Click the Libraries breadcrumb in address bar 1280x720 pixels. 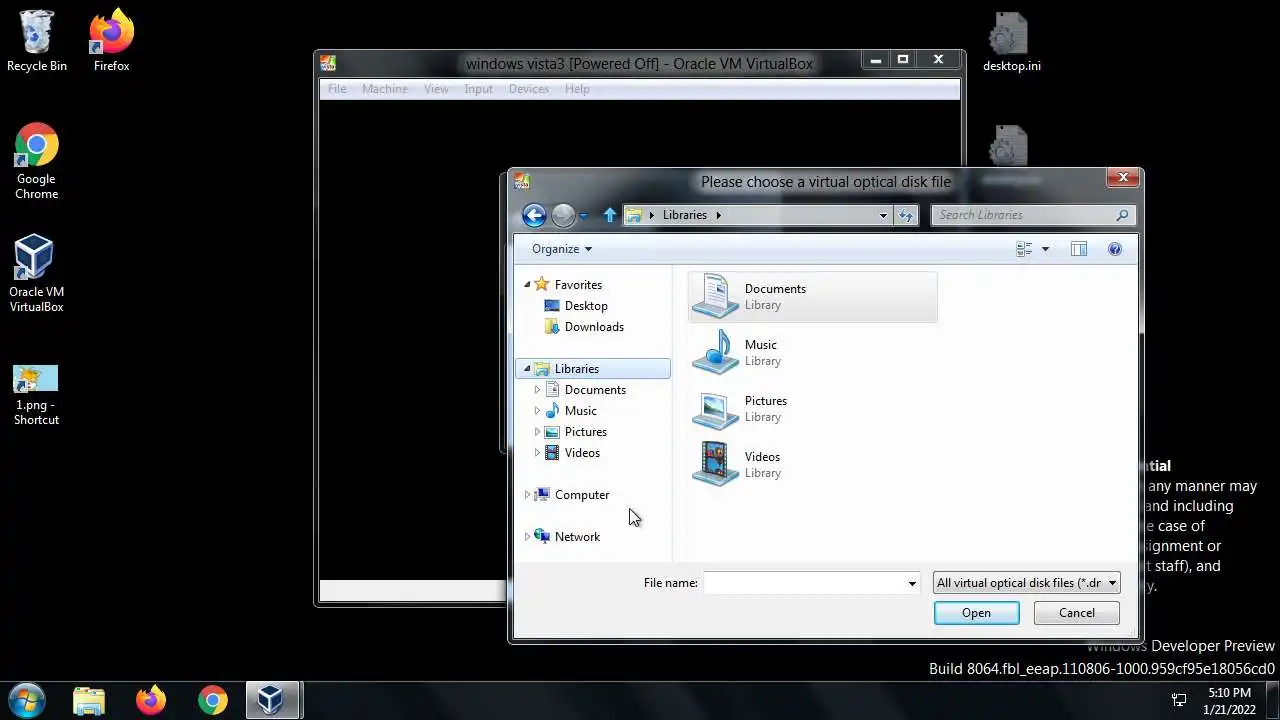(684, 215)
